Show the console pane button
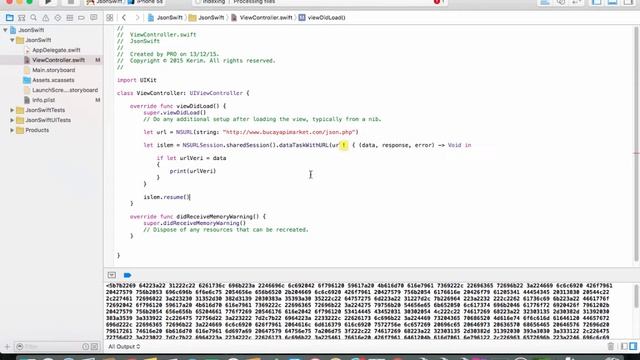This screenshot has width=640, height=360. click(633, 347)
